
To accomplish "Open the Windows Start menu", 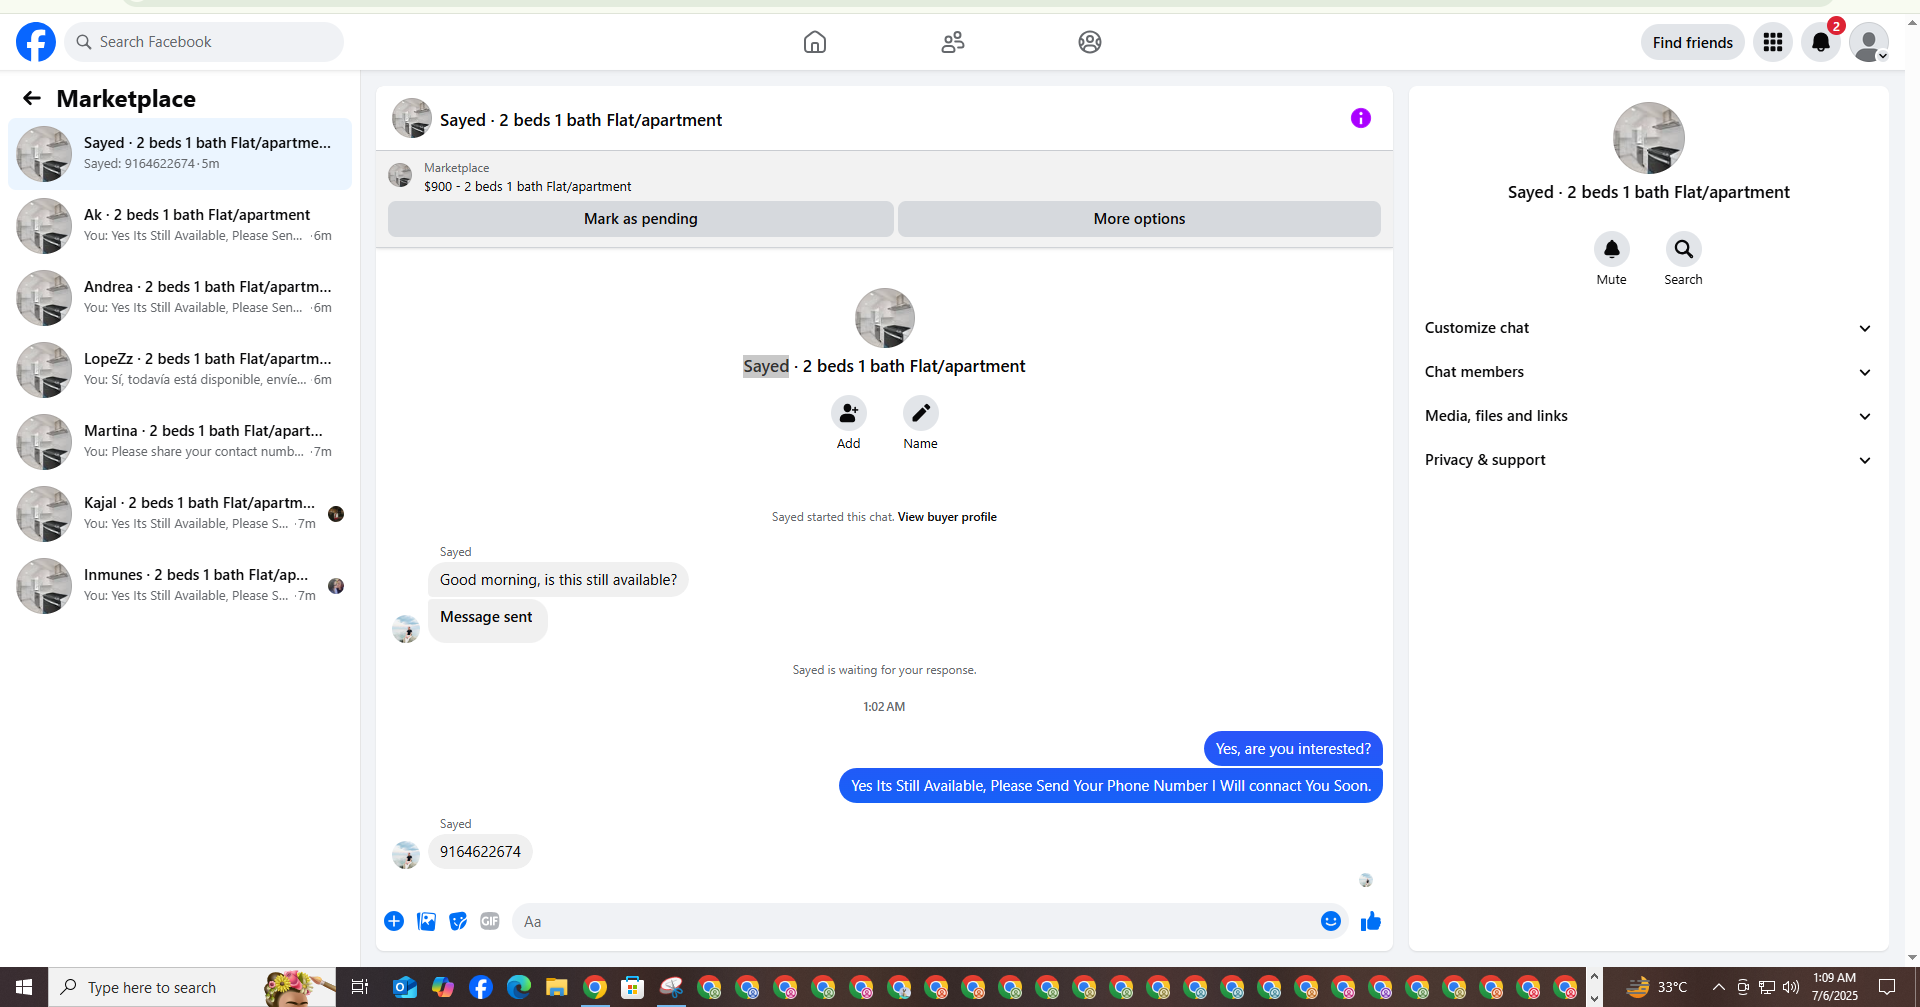I will point(24,987).
